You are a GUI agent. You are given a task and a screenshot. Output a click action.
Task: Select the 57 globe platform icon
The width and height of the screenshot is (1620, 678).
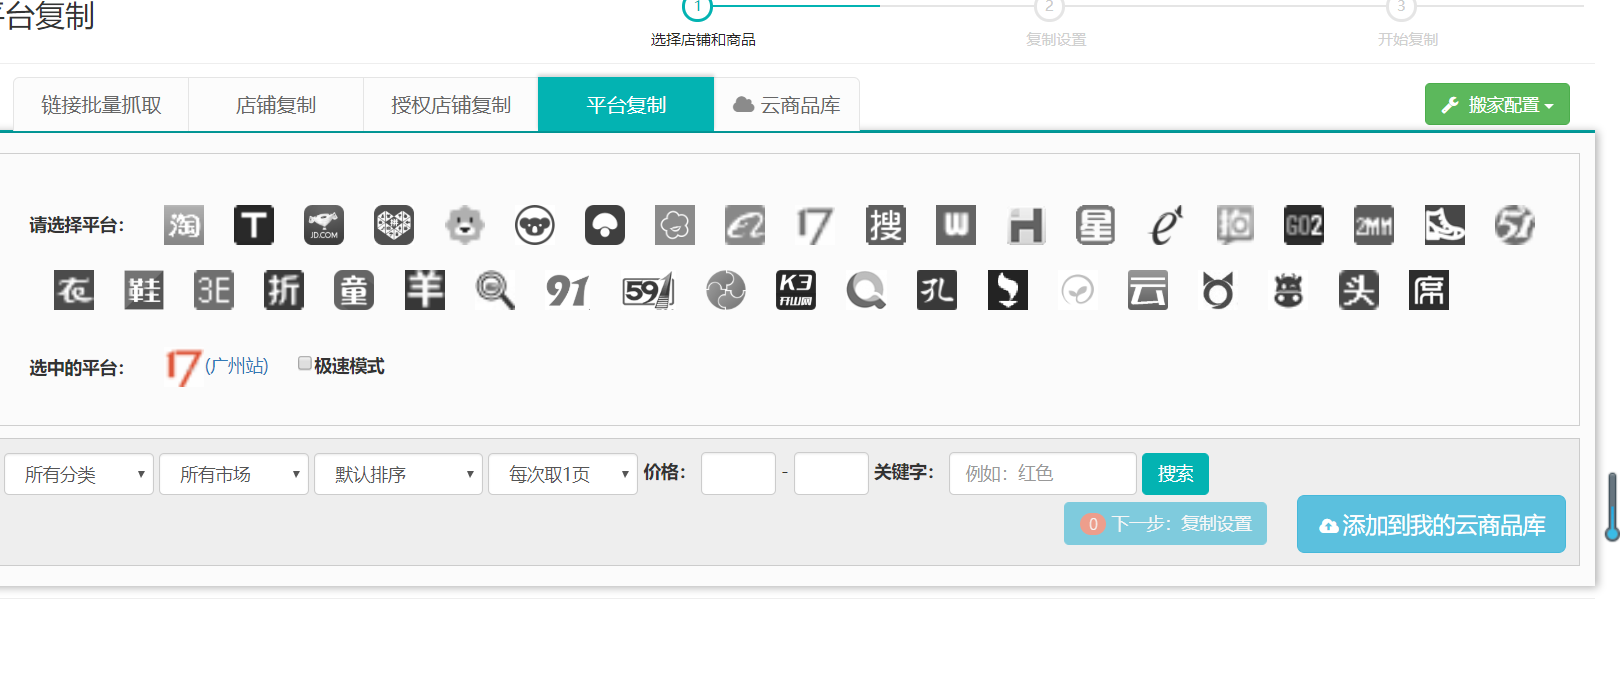pyautogui.click(x=1515, y=225)
